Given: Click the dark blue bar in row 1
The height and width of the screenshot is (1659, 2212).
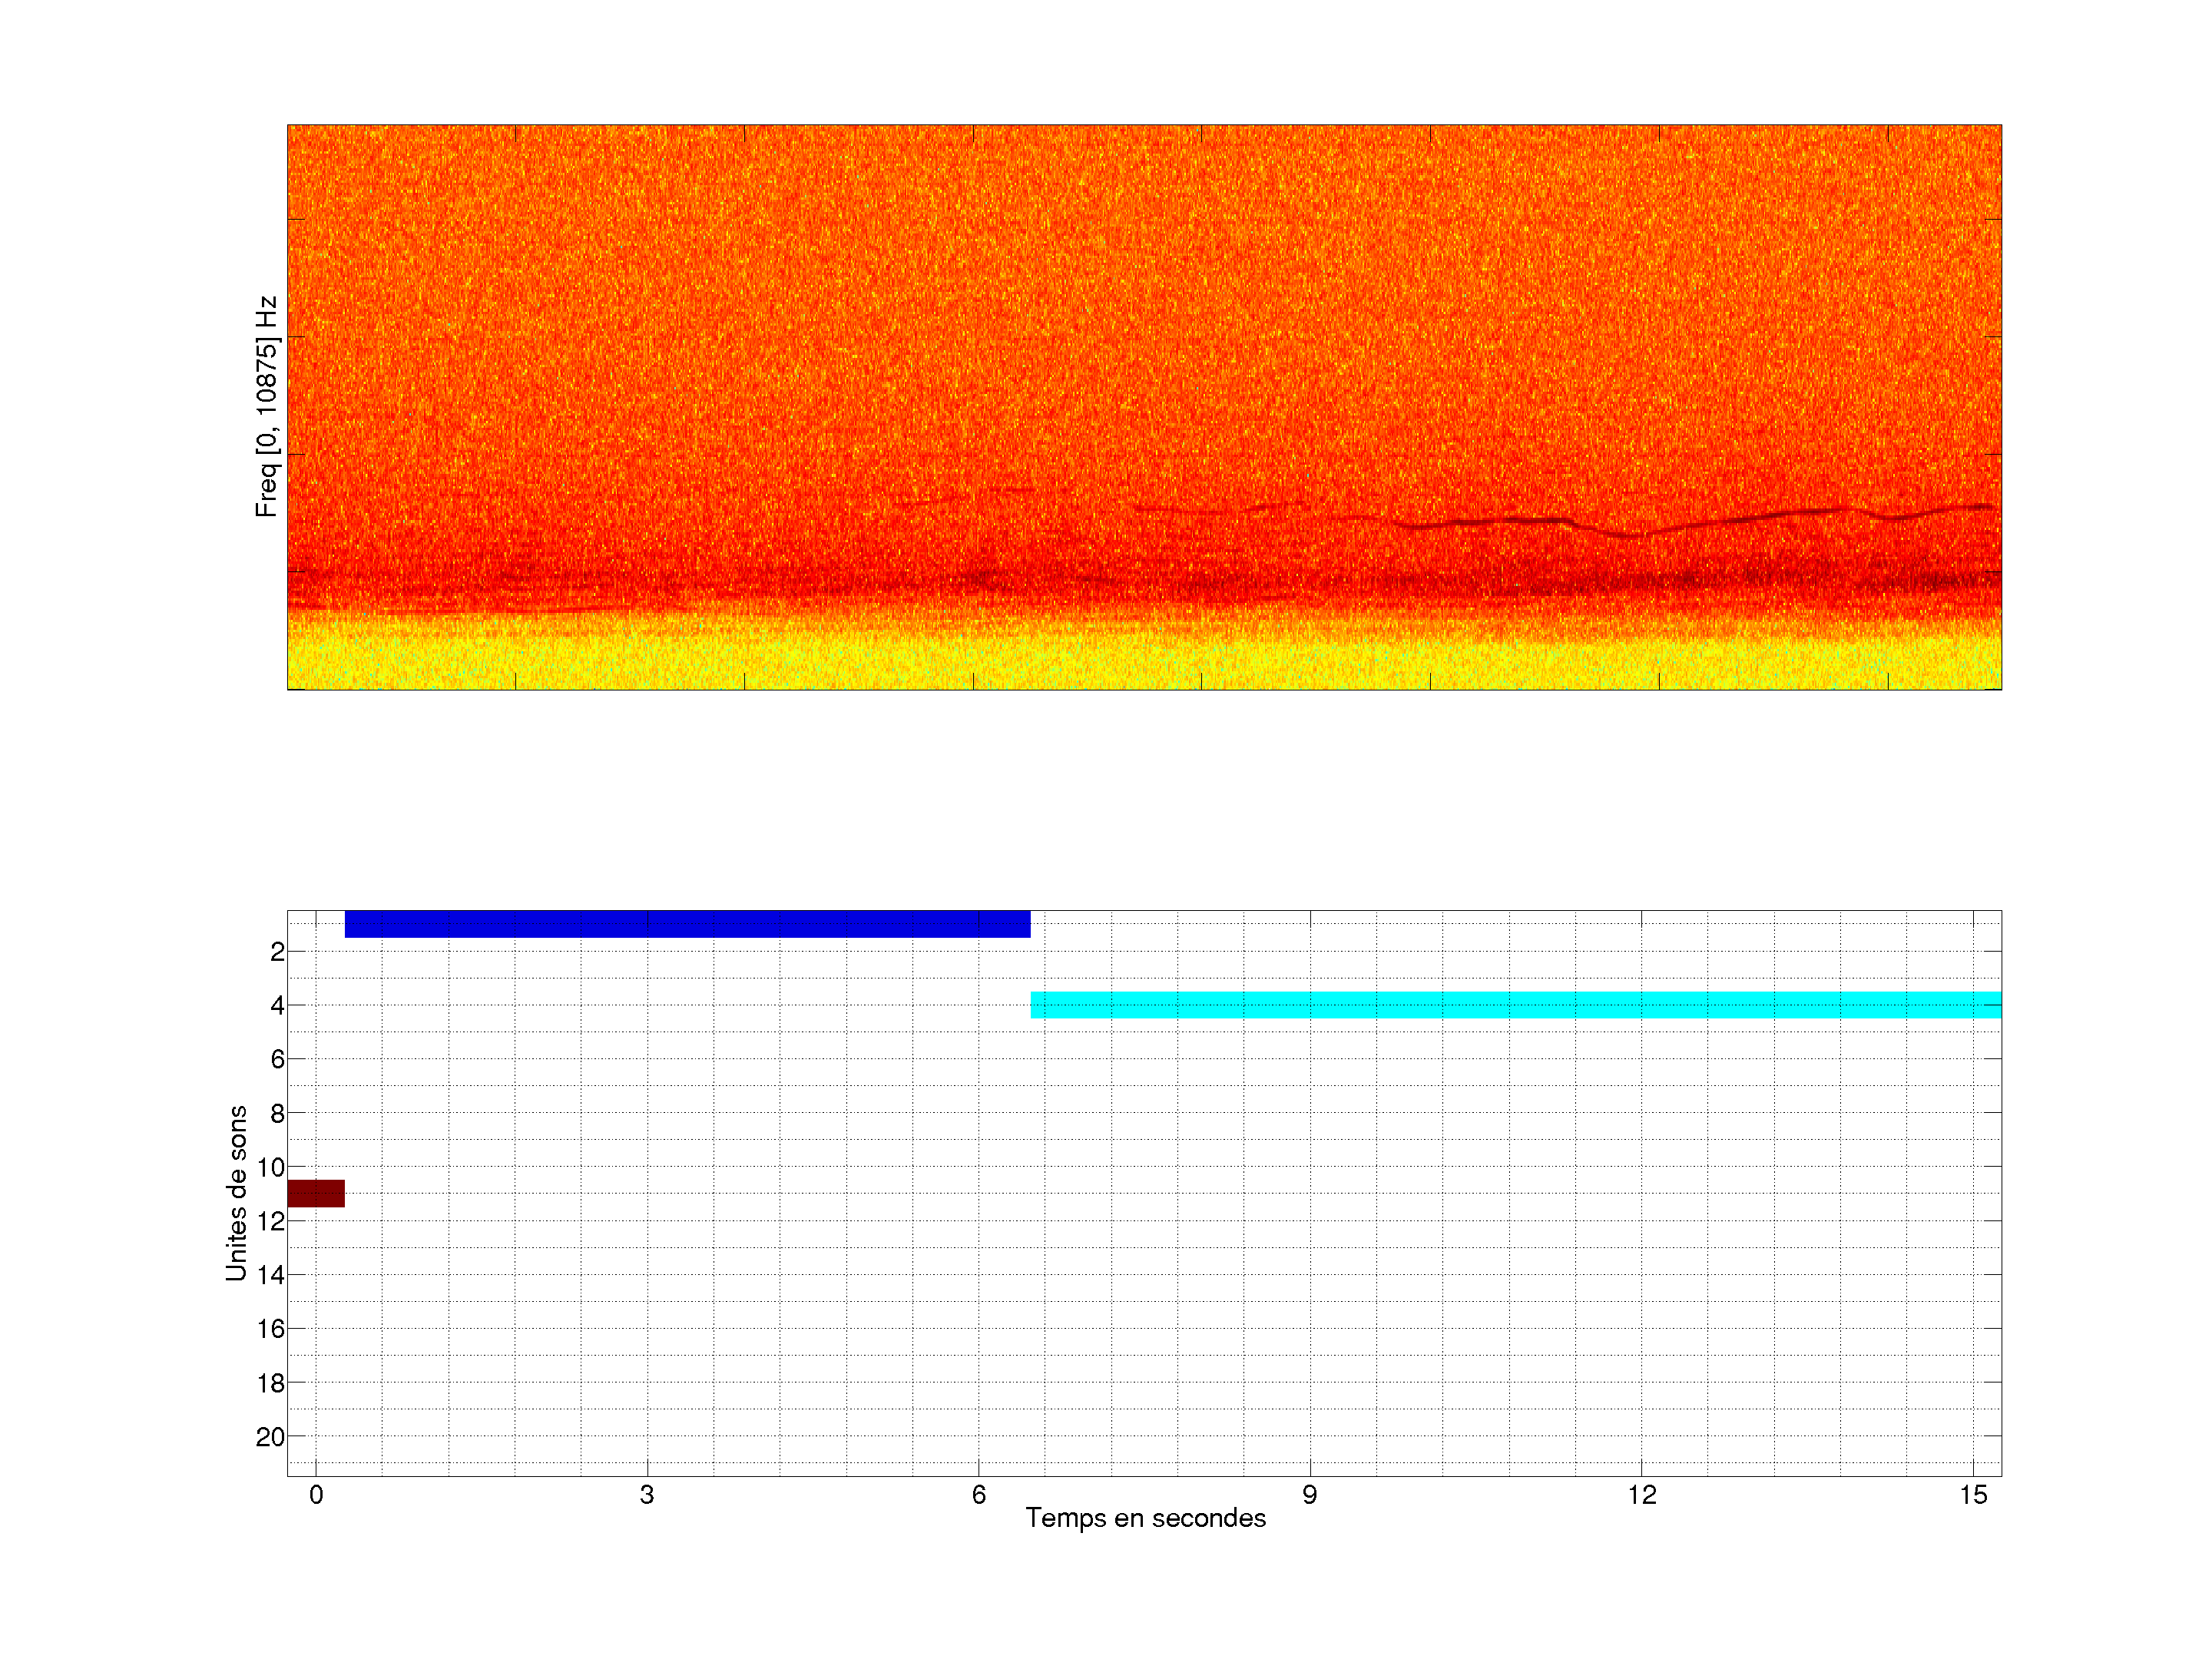Looking at the screenshot, I should 687,923.
